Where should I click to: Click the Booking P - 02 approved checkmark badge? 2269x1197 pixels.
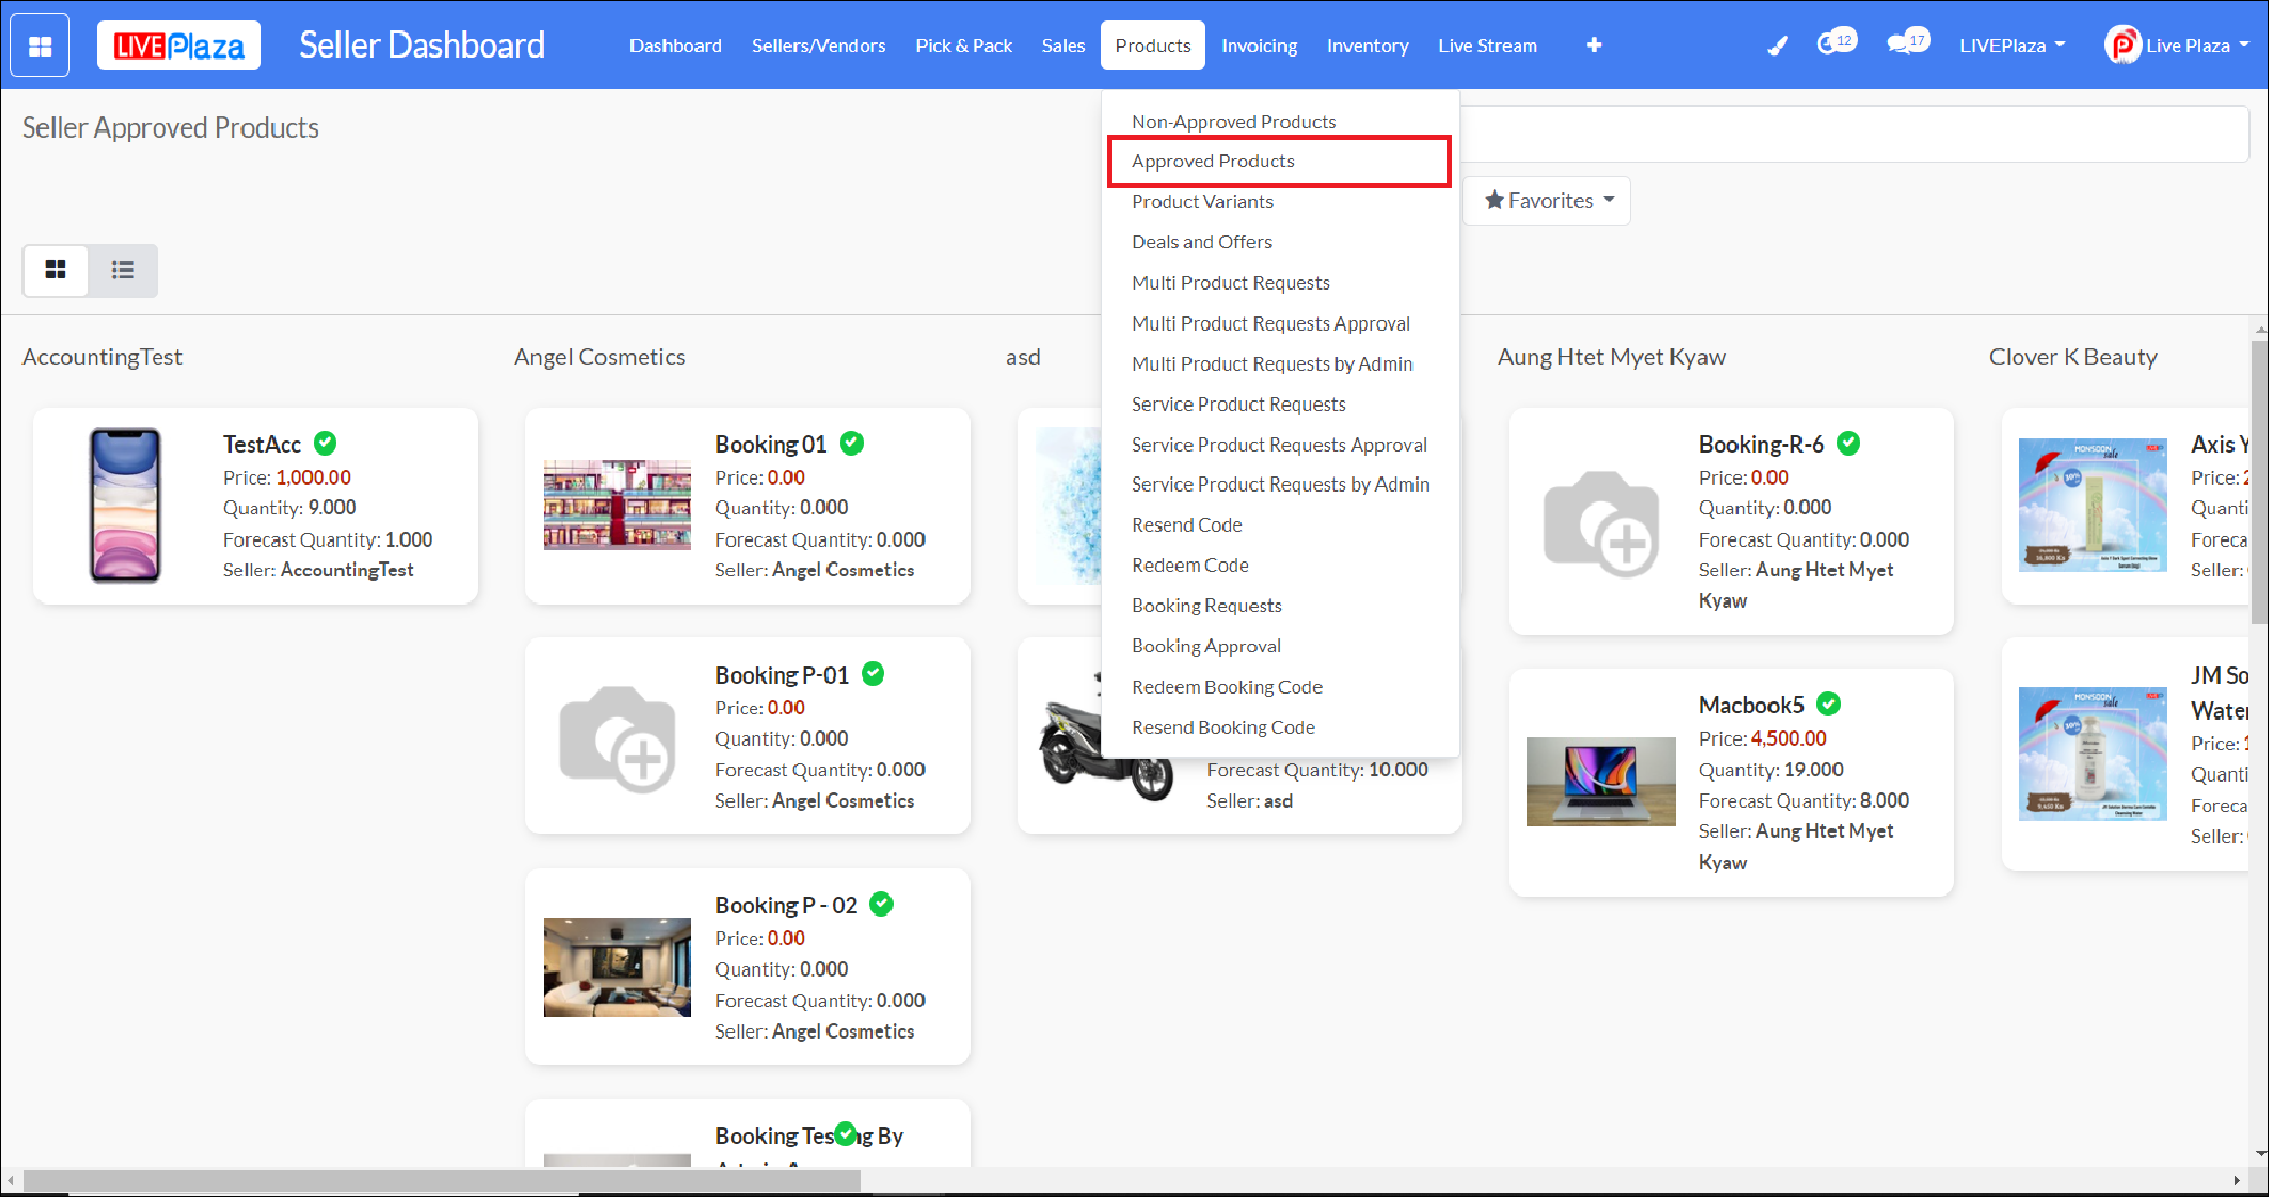[x=881, y=904]
